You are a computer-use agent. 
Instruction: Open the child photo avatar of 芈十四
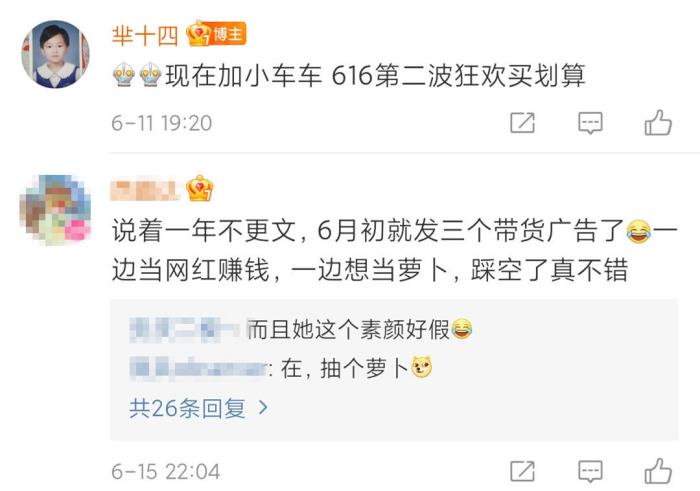click(55, 54)
